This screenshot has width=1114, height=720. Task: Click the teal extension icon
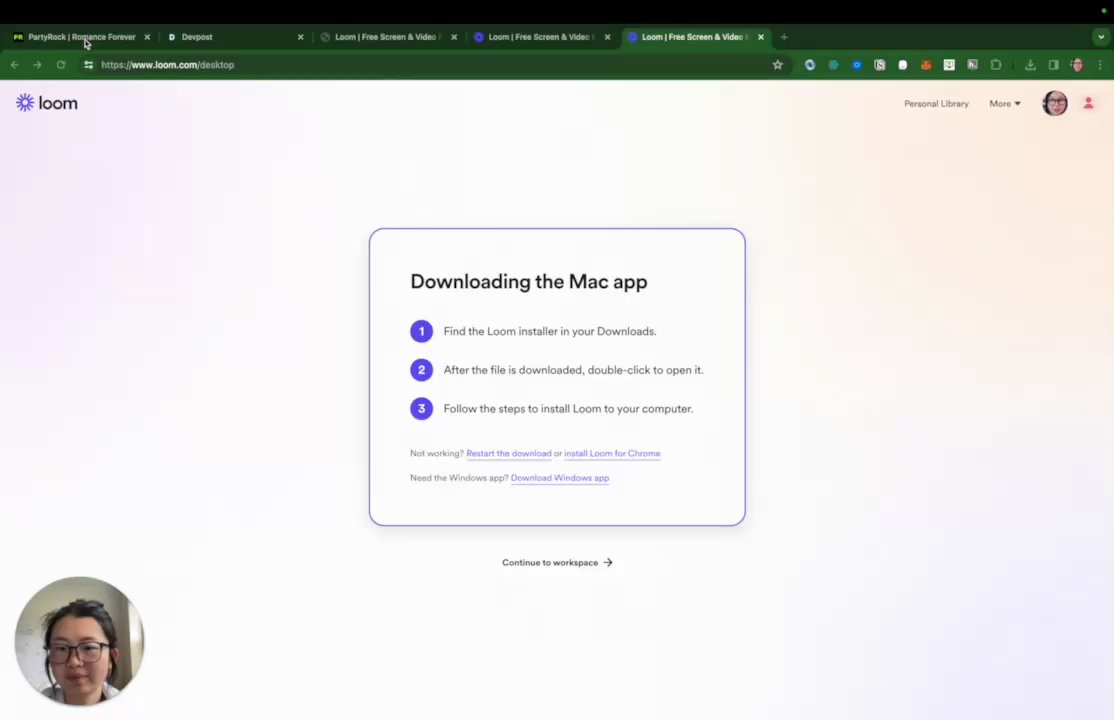(x=833, y=65)
